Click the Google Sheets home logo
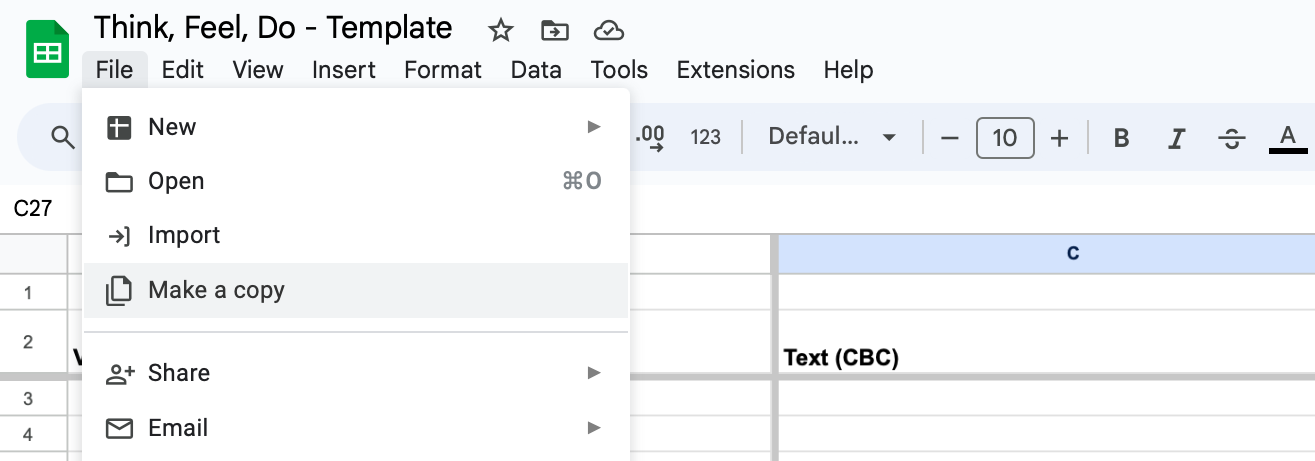The width and height of the screenshot is (1315, 461). 47,48
